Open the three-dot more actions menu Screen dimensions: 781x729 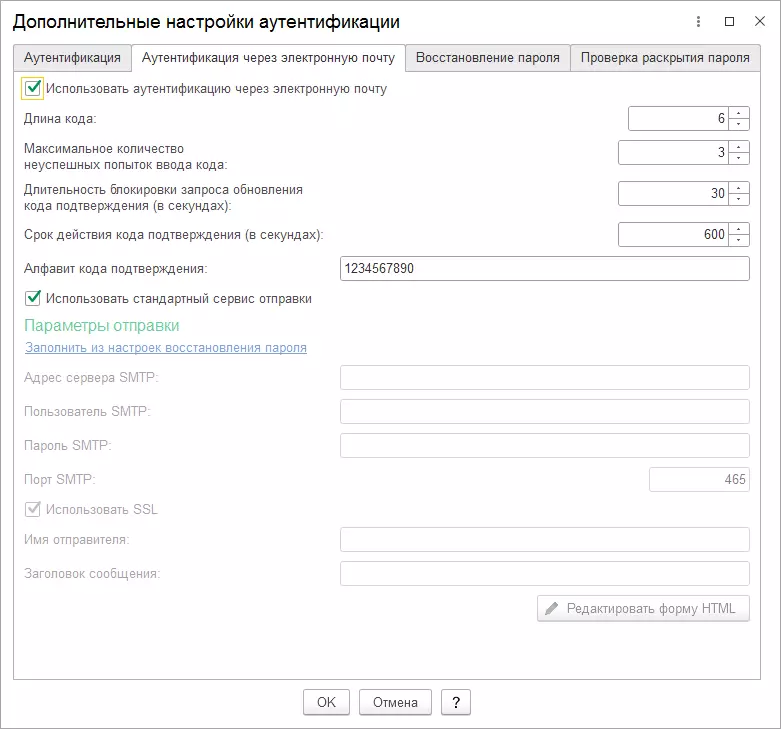pyautogui.click(x=698, y=21)
